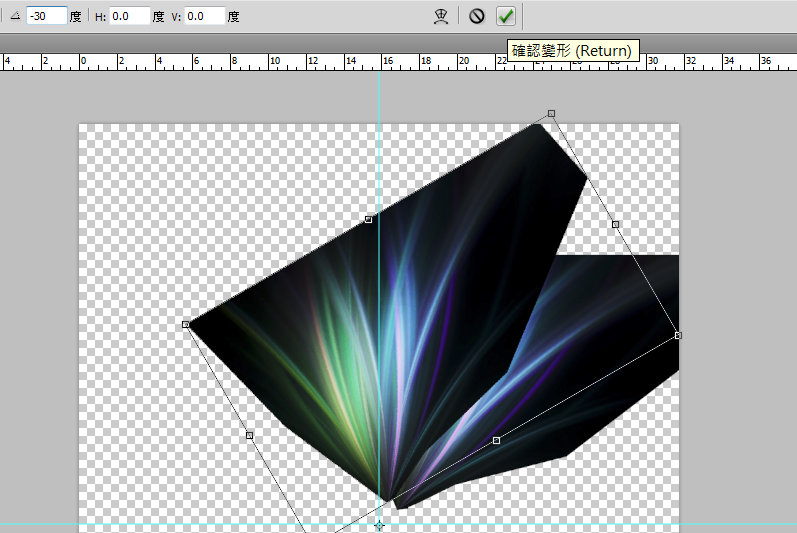
Task: Click the left edge midpoint transform handle
Action: coord(249,435)
